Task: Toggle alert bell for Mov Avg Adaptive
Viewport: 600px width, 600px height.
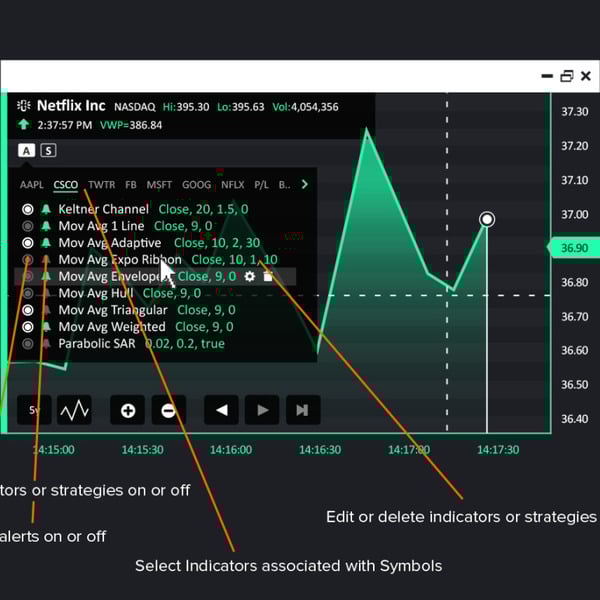Action: click(x=46, y=243)
